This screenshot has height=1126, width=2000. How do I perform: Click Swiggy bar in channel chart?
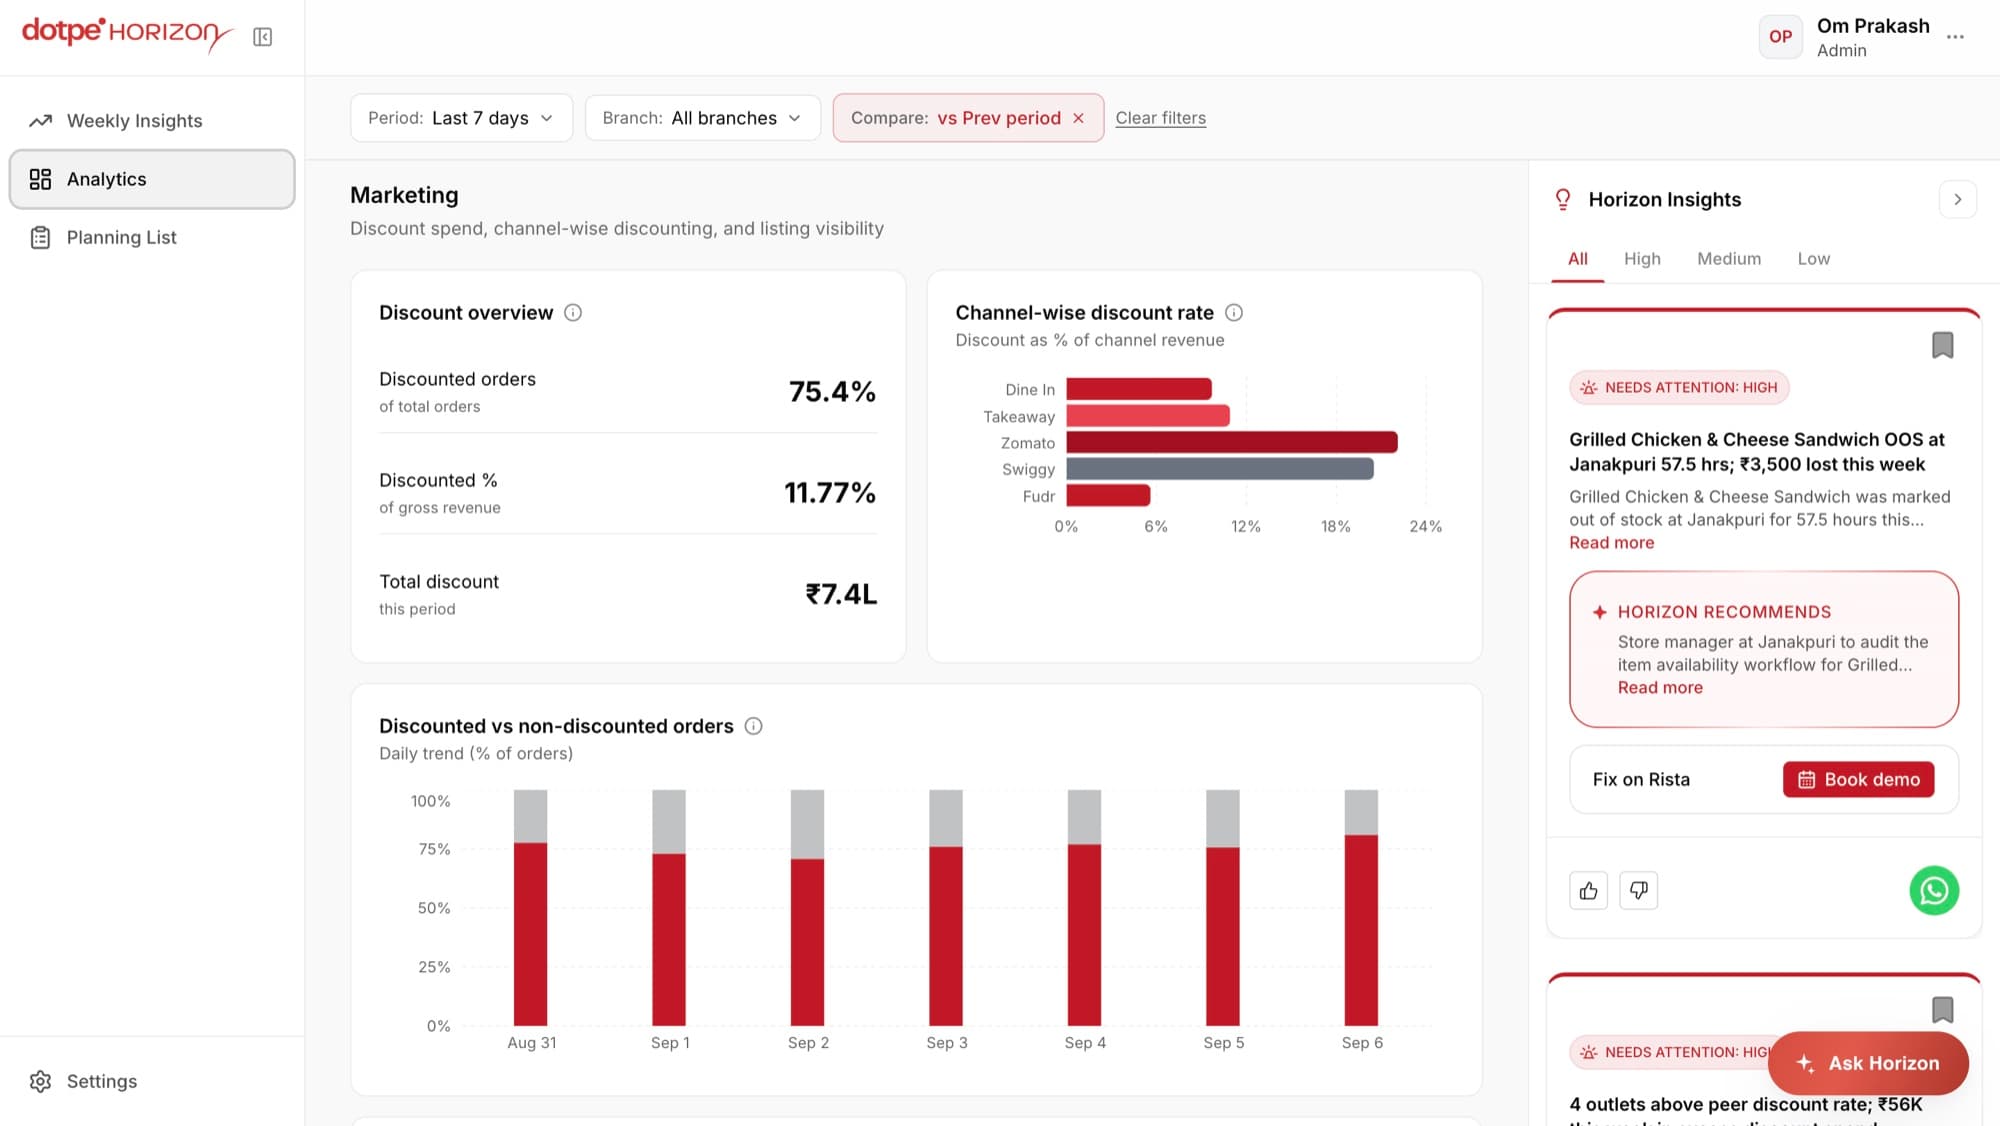point(1219,469)
